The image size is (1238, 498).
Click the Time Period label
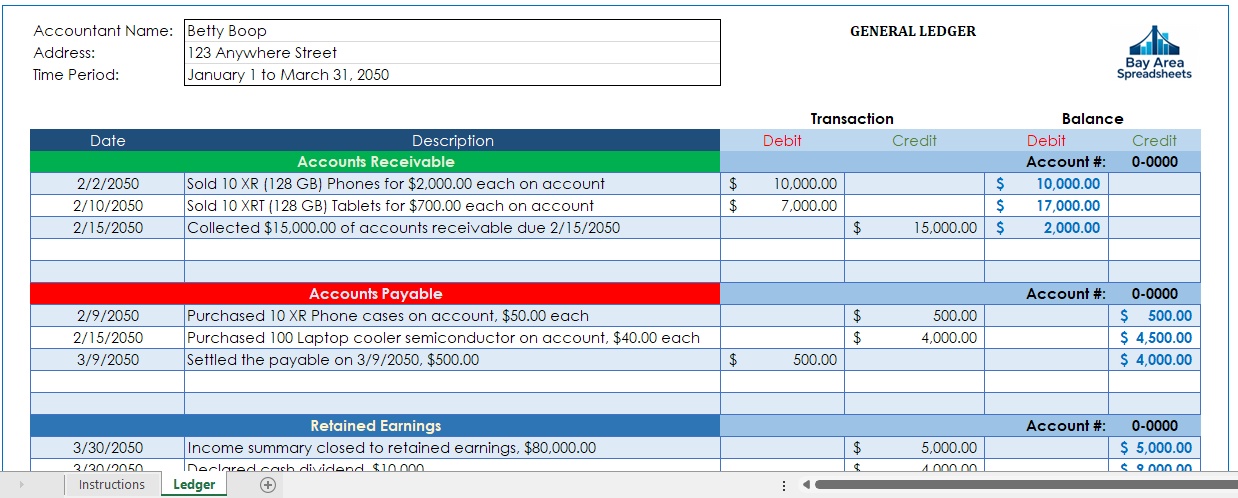coord(76,75)
